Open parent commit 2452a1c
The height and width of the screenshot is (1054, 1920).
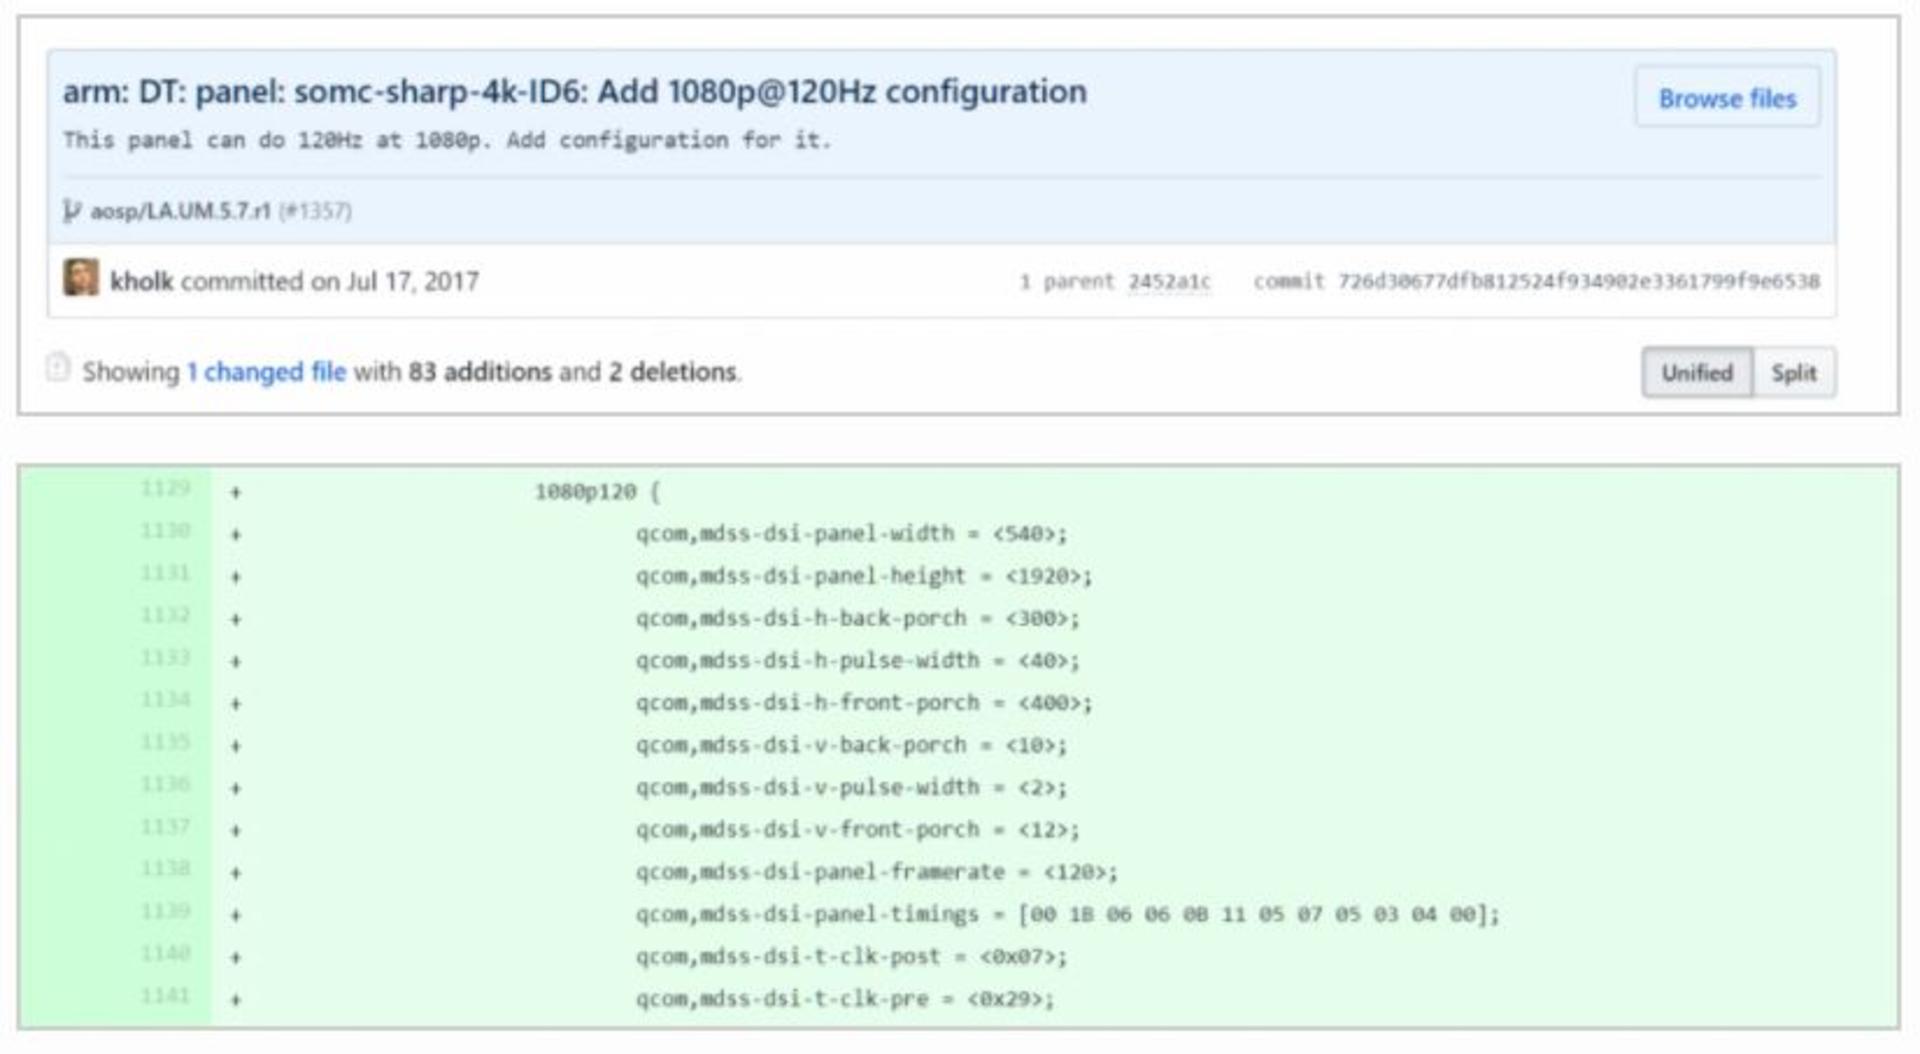[1169, 282]
